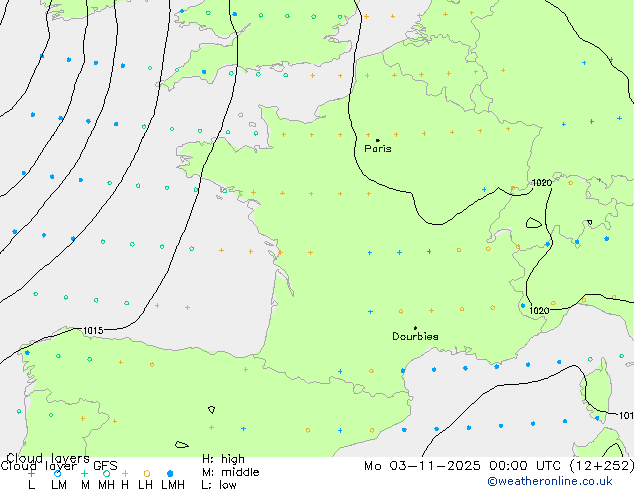Click the "LMH" legend text label

[173, 485]
